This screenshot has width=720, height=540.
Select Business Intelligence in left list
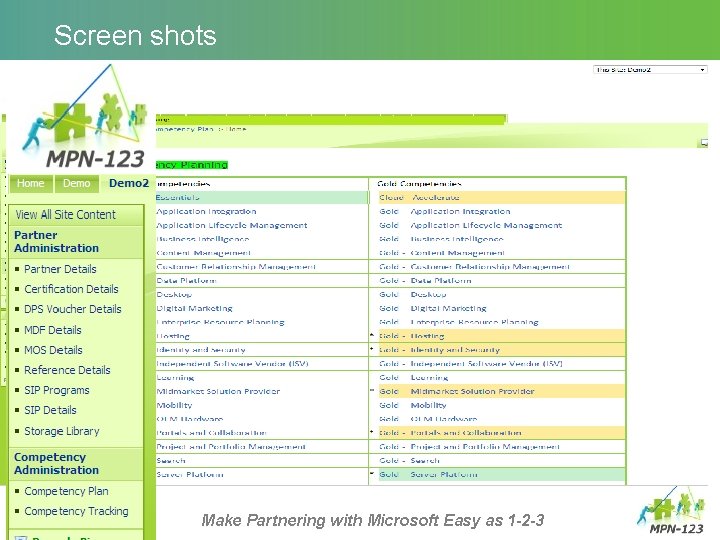pos(202,239)
